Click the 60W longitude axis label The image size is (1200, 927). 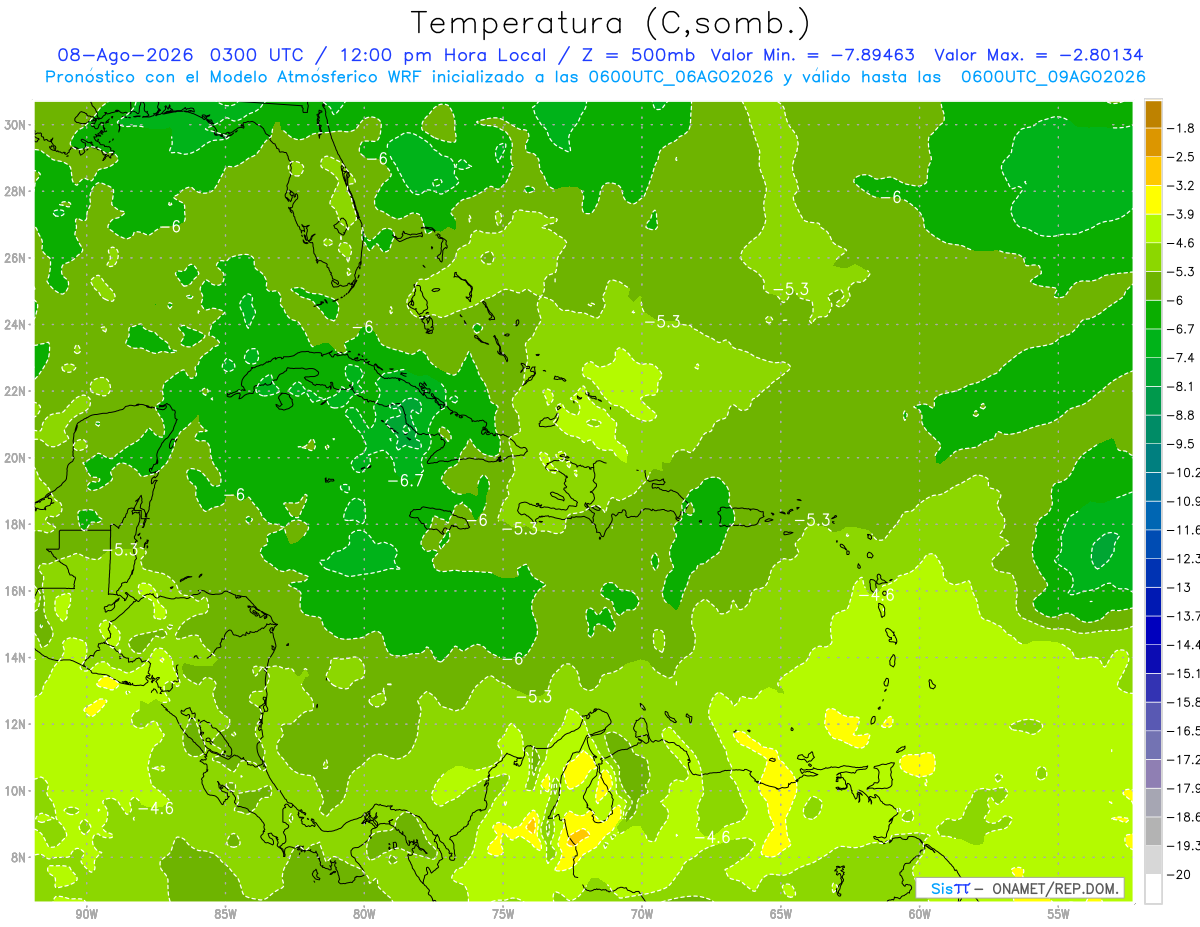(920, 913)
